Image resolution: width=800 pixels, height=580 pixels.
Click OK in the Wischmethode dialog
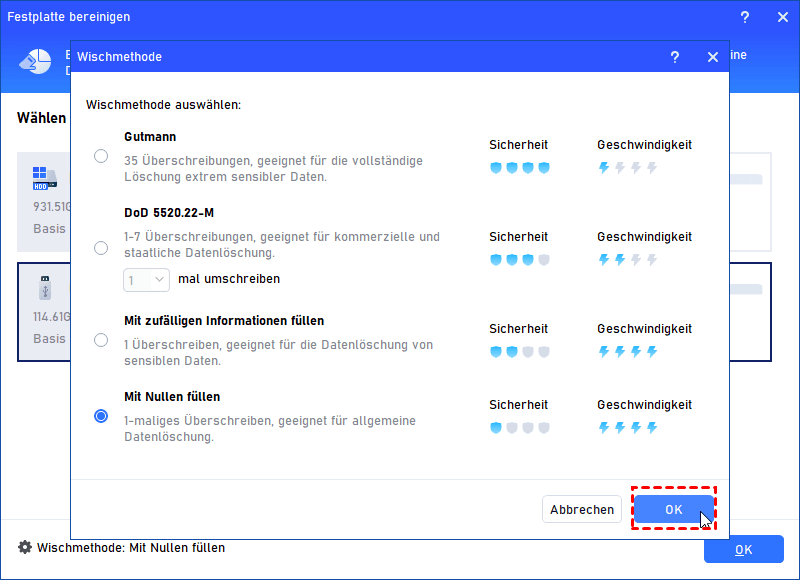coord(673,509)
